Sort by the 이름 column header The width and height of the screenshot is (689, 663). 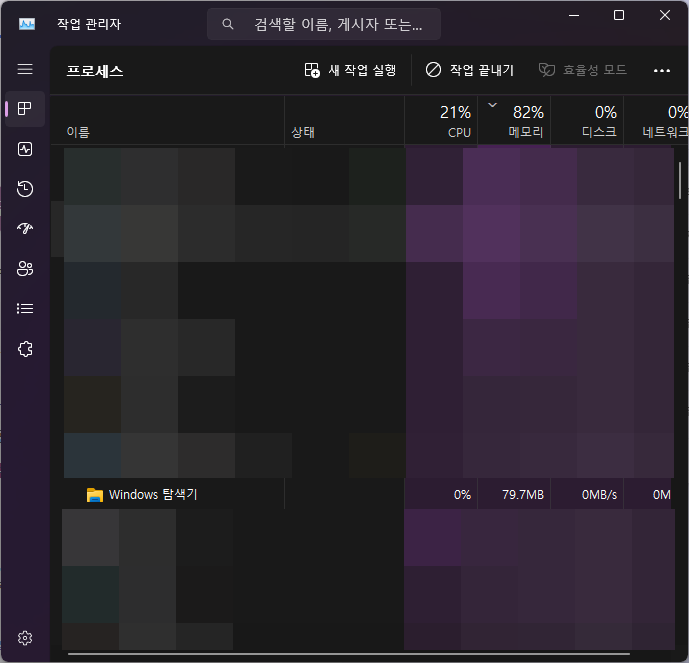(x=167, y=120)
